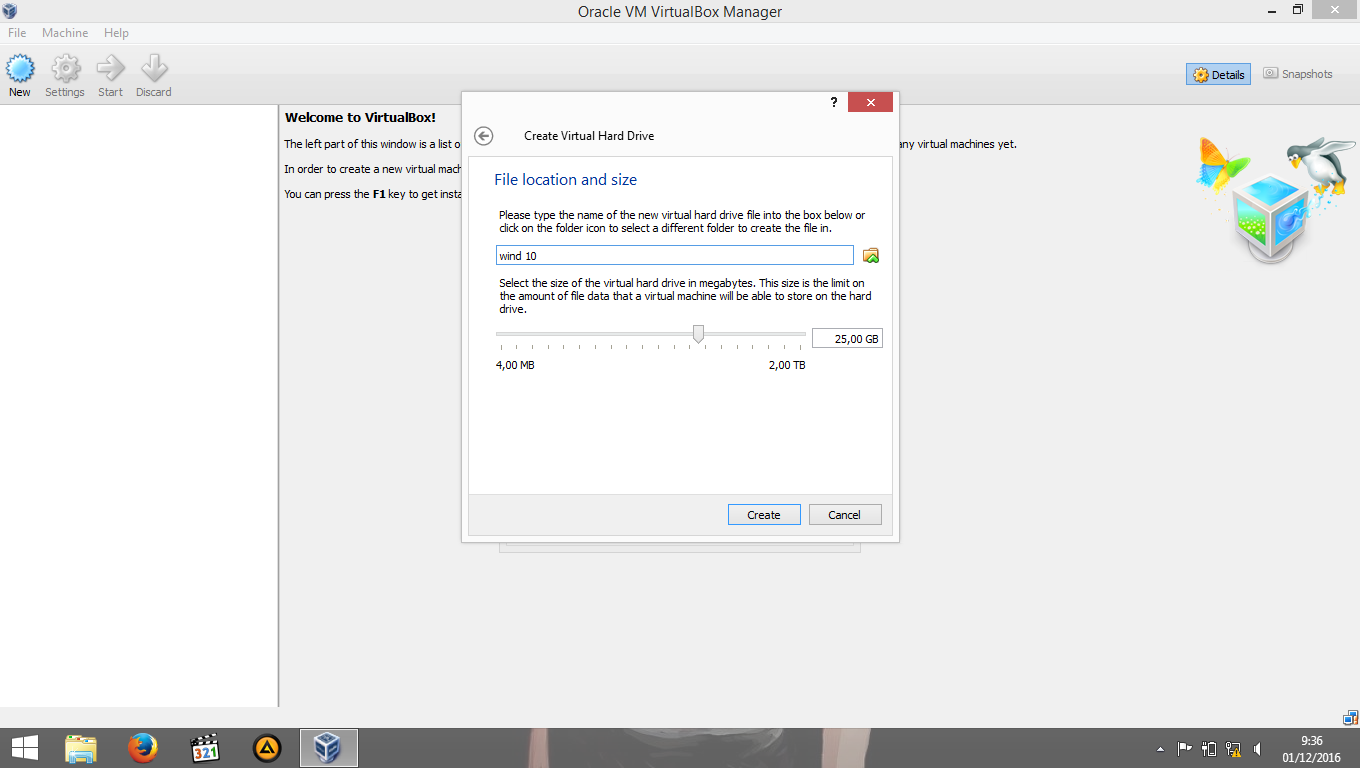Click the network tray icon
The image size is (1360, 768).
coord(1233,748)
